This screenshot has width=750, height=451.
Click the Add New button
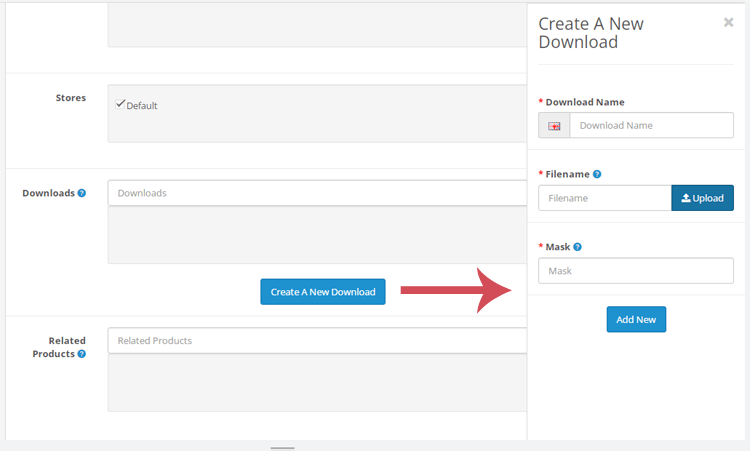click(x=636, y=319)
